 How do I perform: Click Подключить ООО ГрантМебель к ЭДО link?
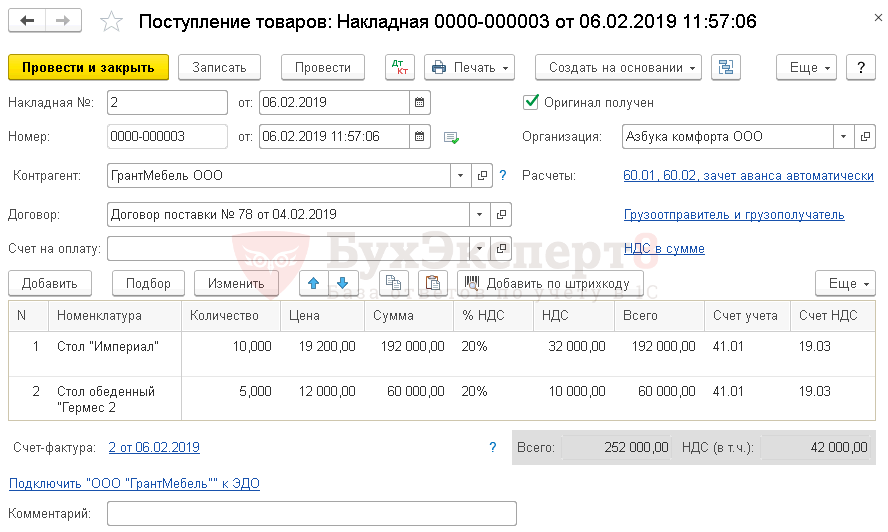(134, 483)
